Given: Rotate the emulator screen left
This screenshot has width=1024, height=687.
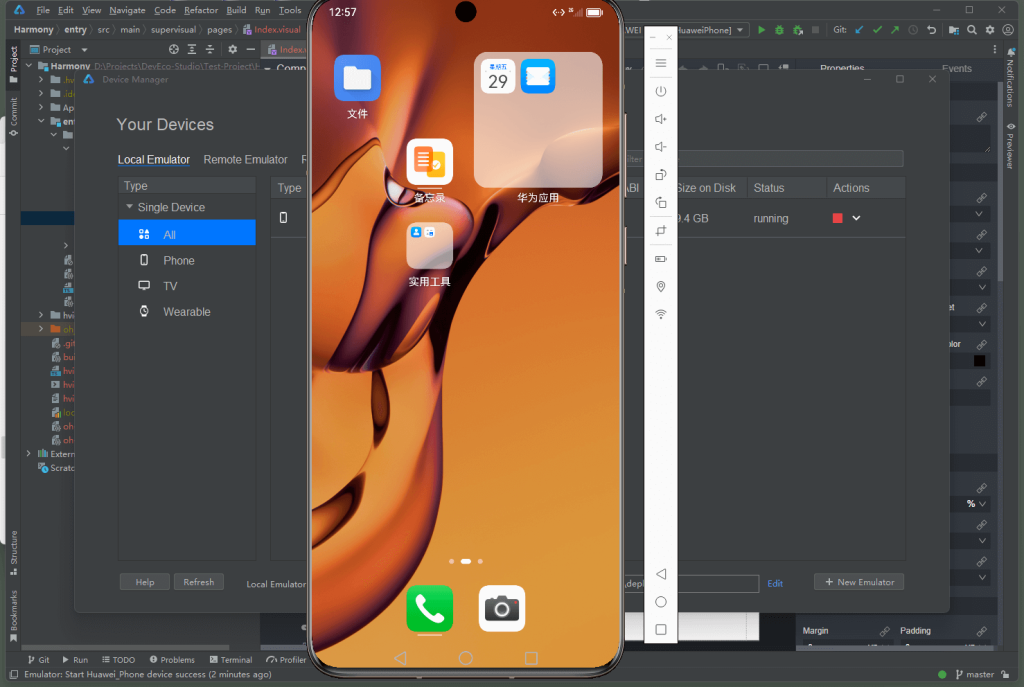Looking at the screenshot, I should pos(661,175).
